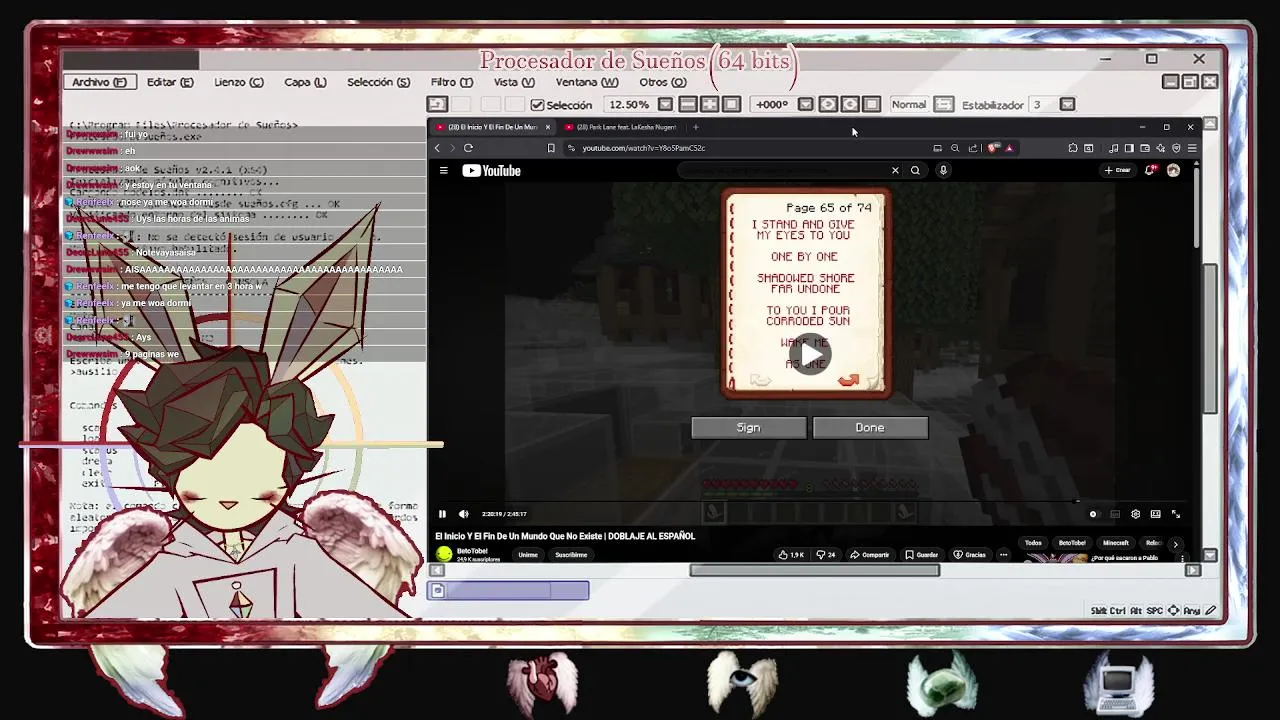This screenshot has height=720, width=1280.
Task: Click the fit view icon after zoom in
Action: (x=732, y=104)
